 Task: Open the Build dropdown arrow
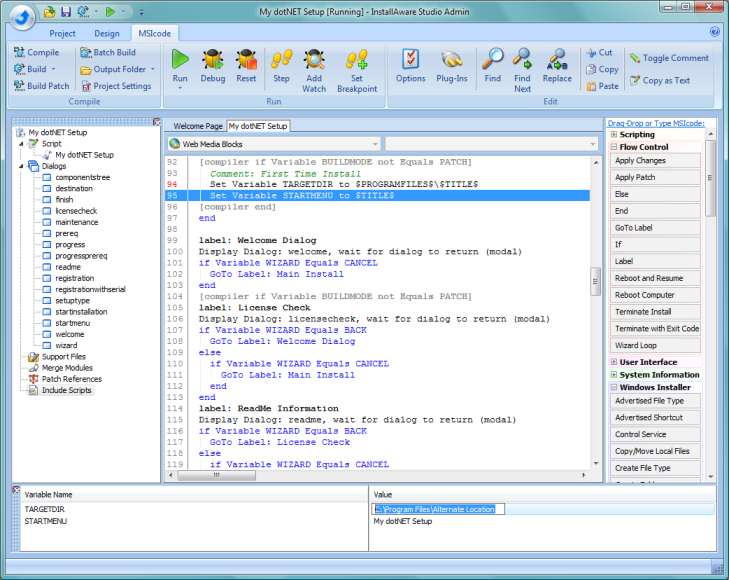click(x=53, y=69)
